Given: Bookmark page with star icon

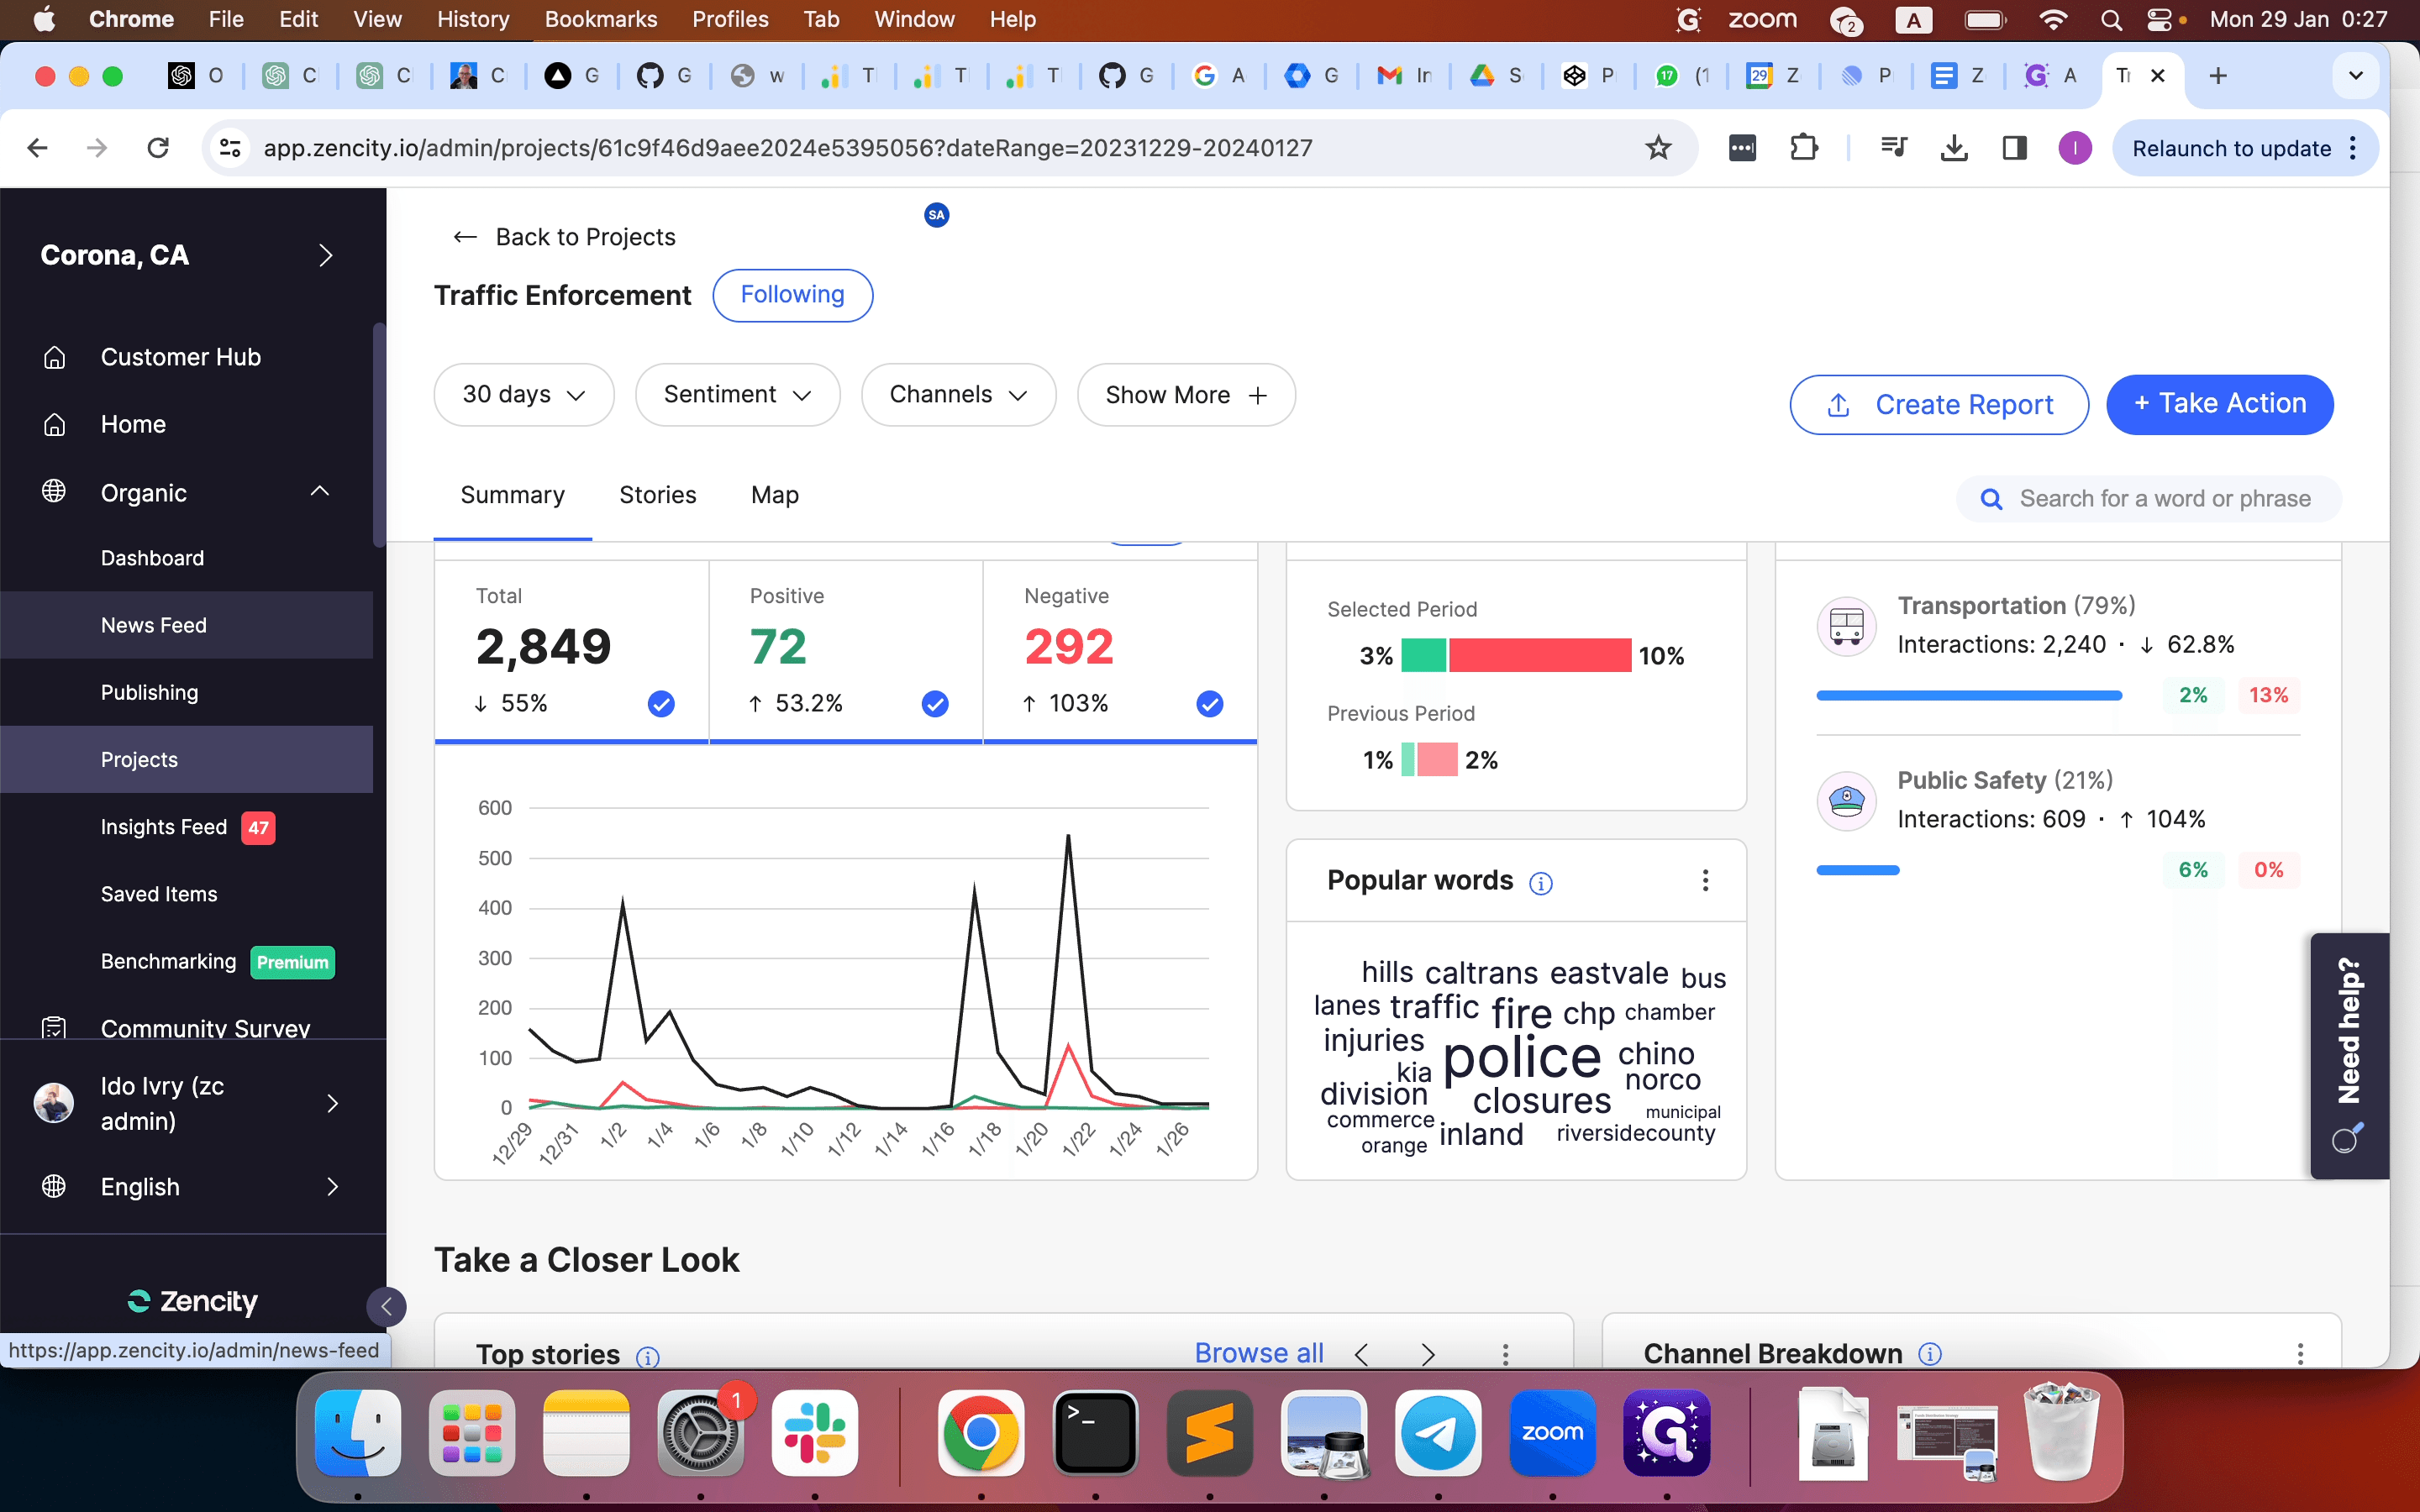Looking at the screenshot, I should click(x=1658, y=148).
